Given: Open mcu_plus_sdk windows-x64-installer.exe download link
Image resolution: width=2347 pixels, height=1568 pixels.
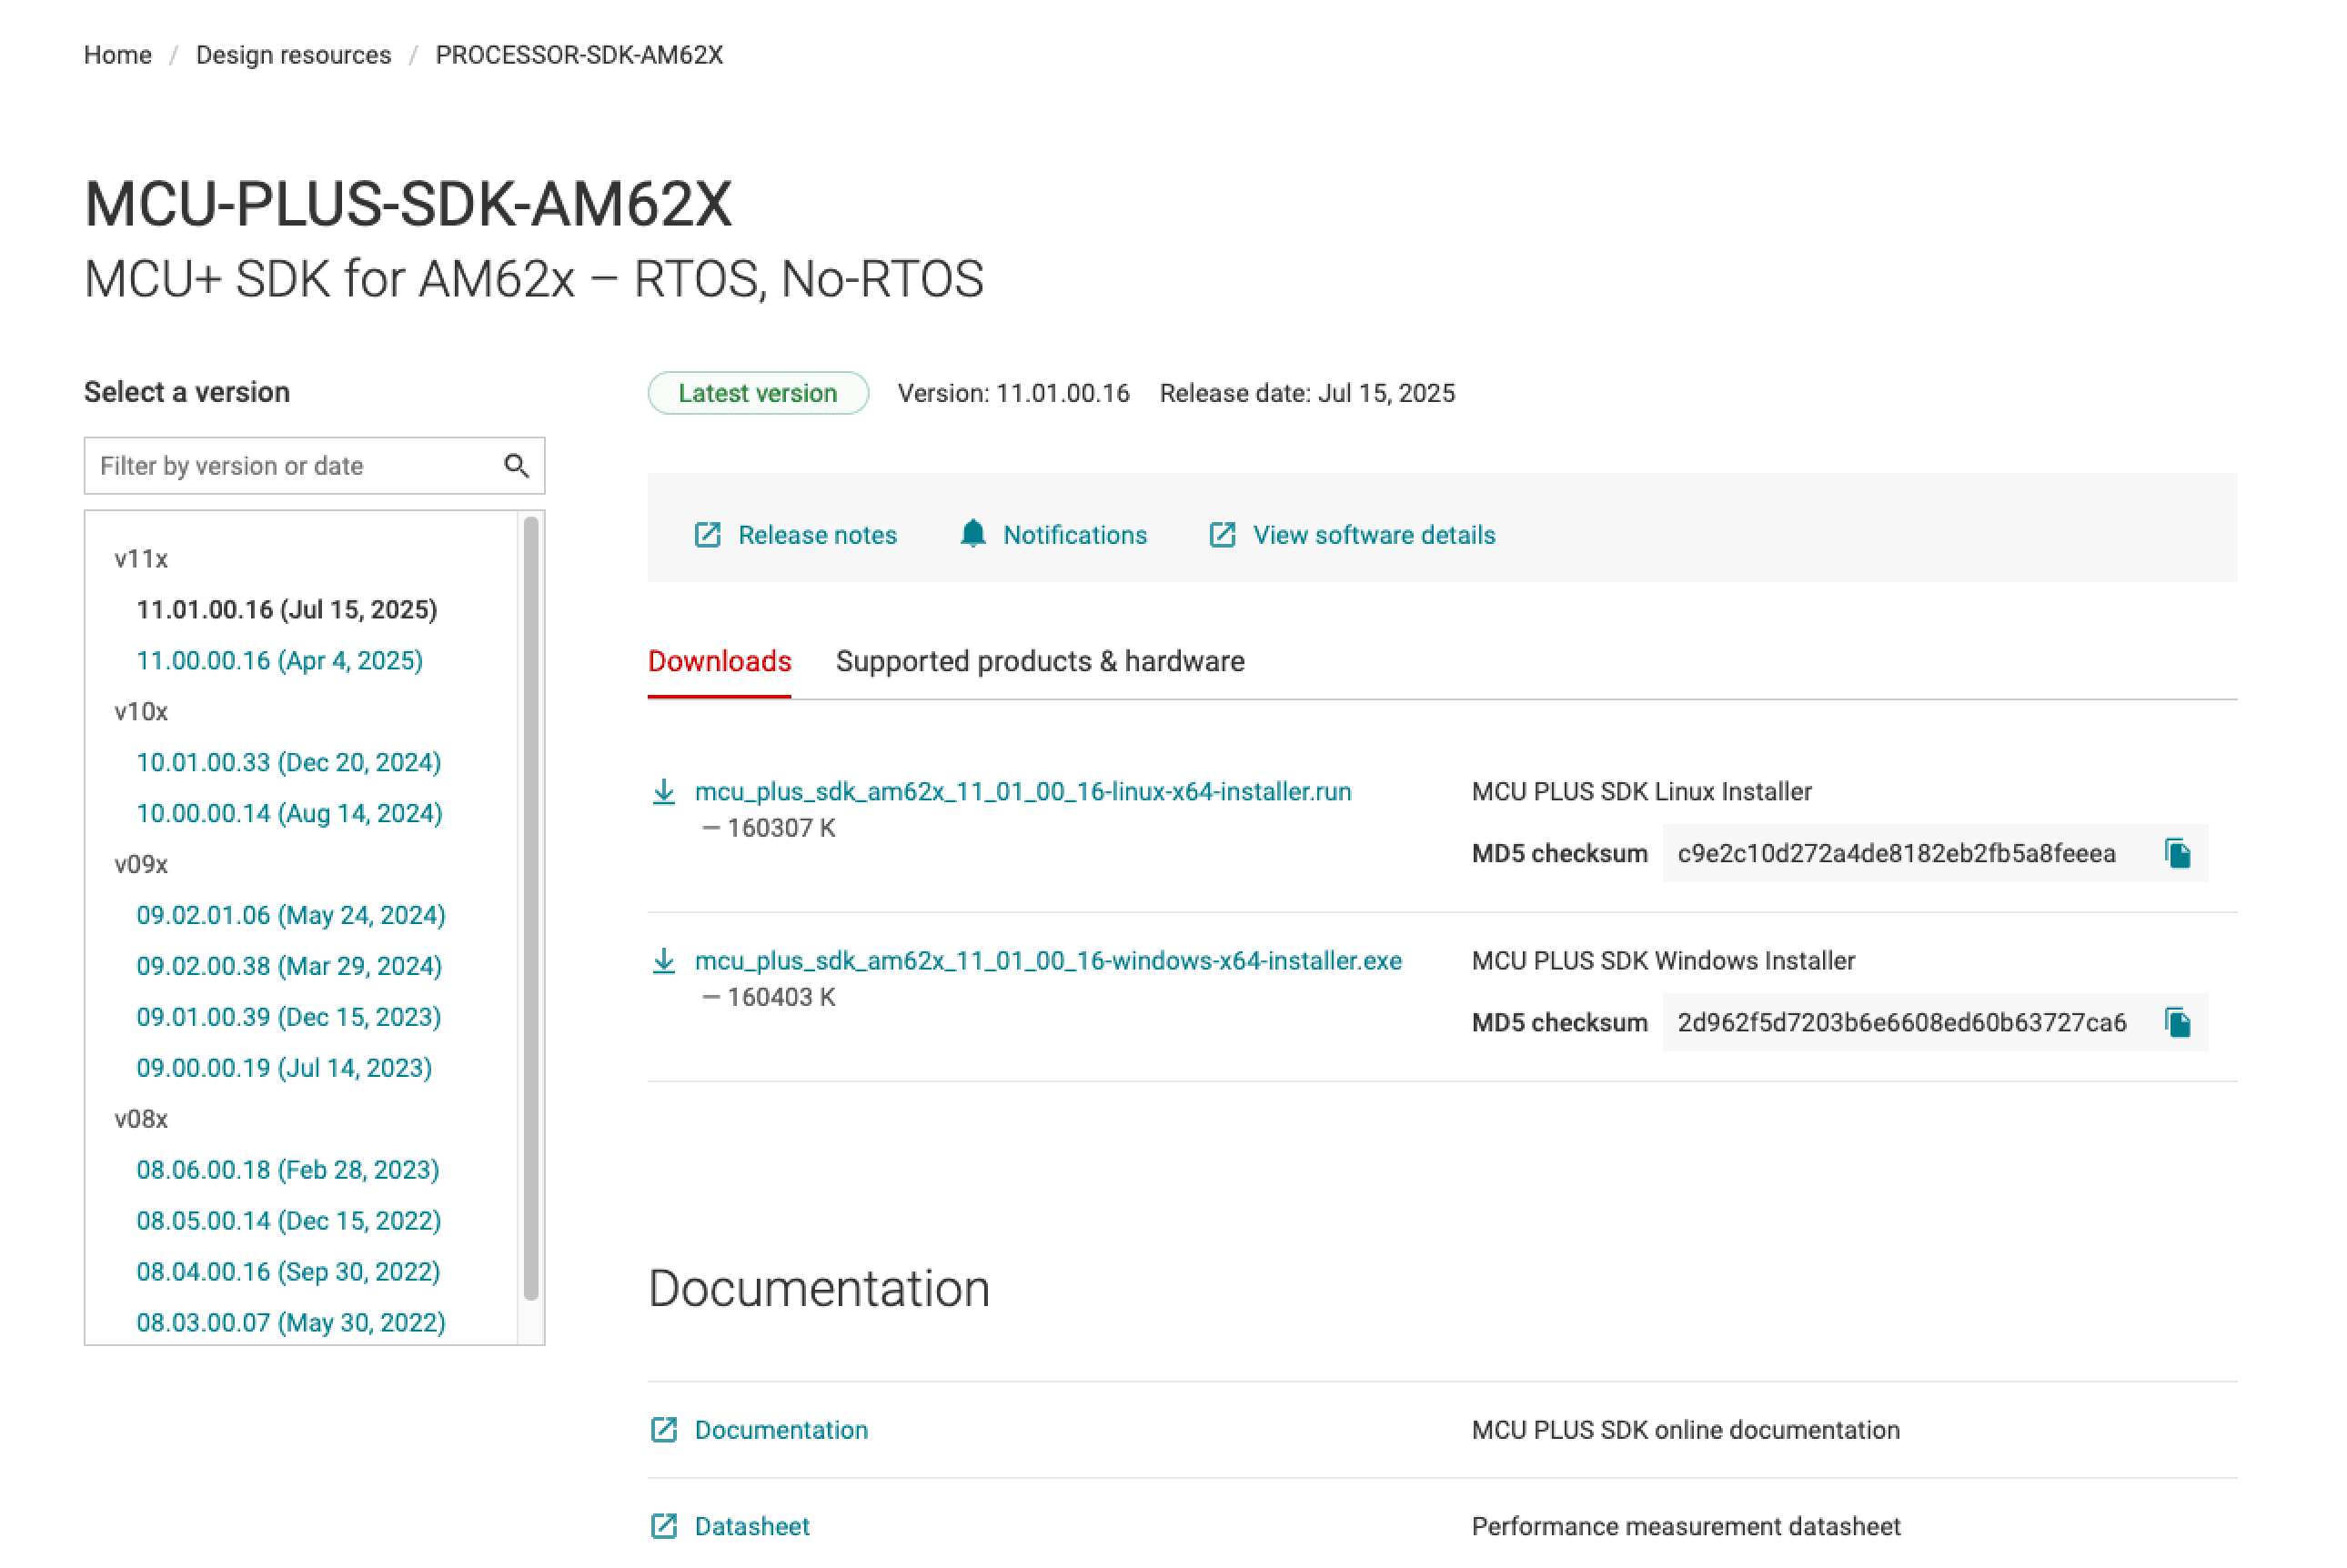Looking at the screenshot, I should coord(1047,961).
